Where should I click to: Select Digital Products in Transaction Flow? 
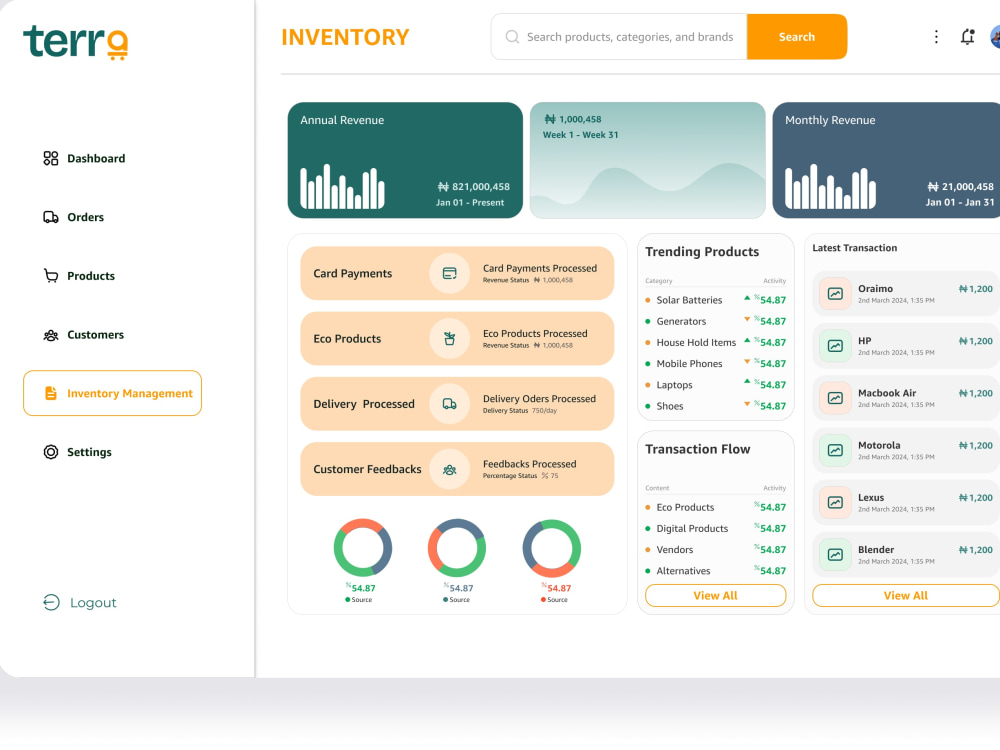pyautogui.click(x=716, y=528)
